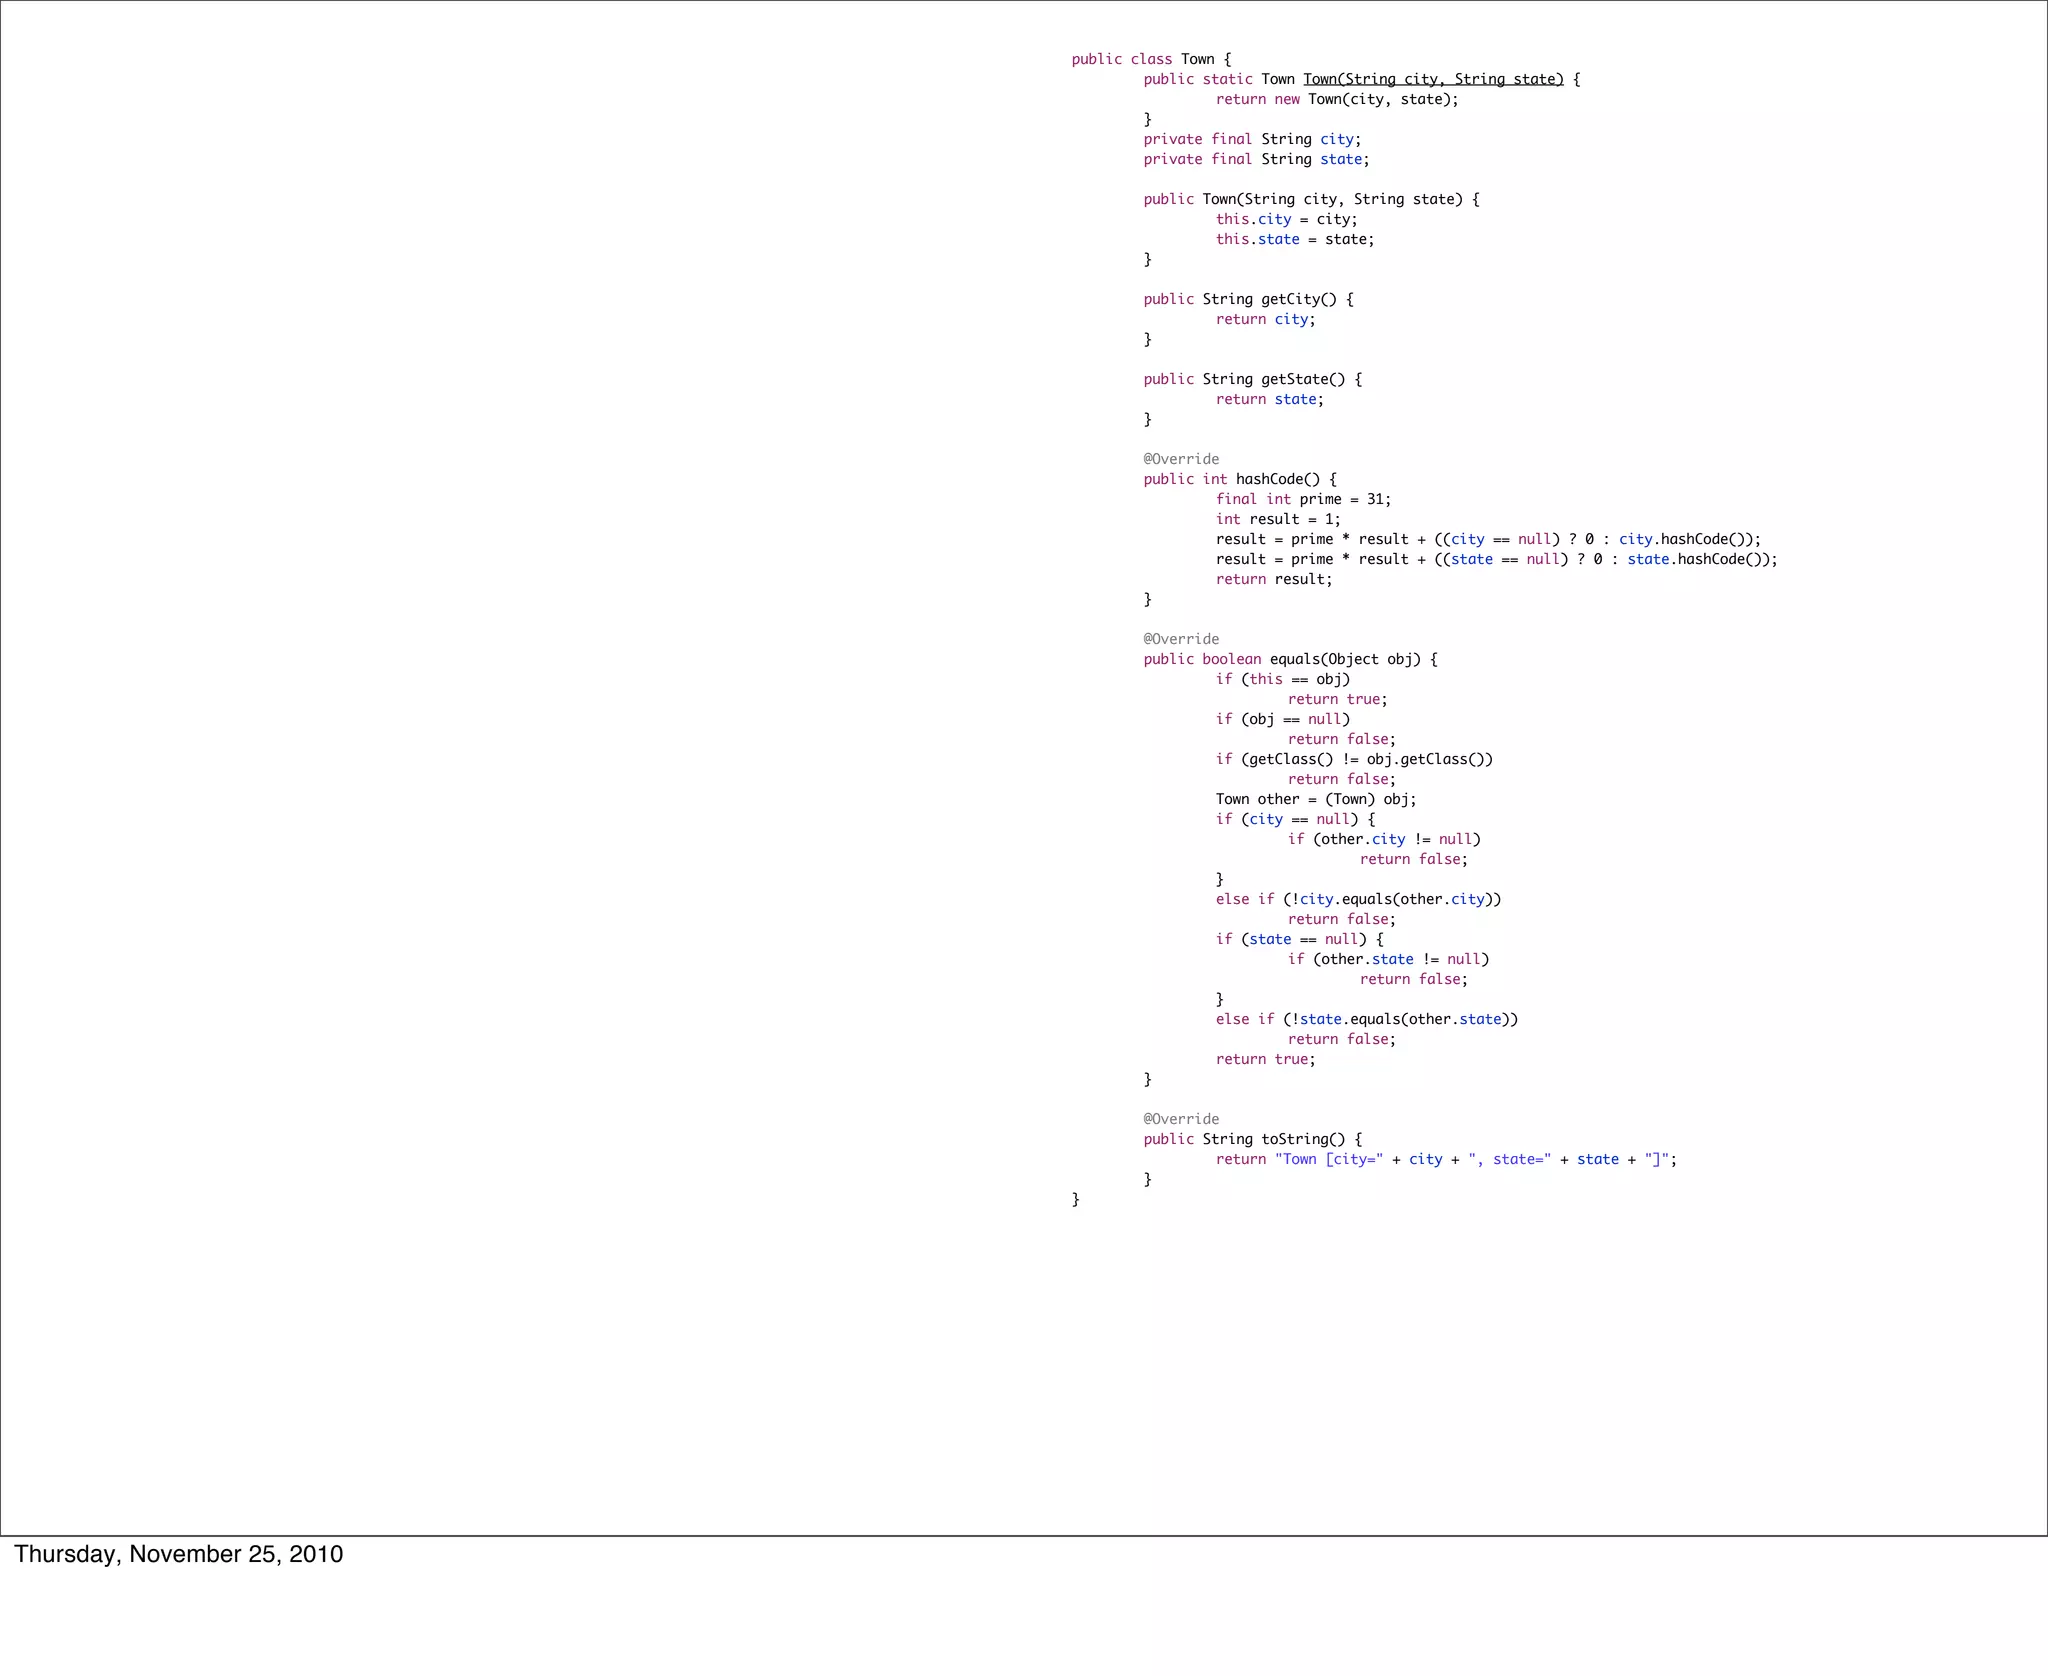Click 'this.state = state;' assignment

(1295, 240)
